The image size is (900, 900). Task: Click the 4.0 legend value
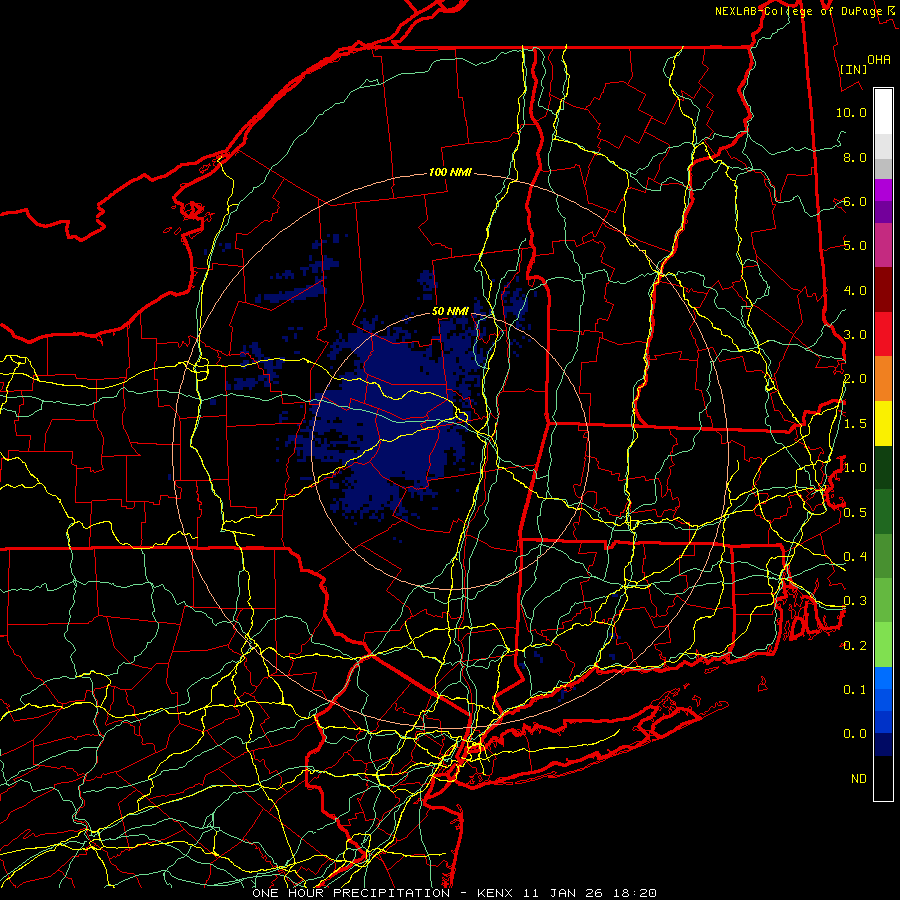click(855, 290)
